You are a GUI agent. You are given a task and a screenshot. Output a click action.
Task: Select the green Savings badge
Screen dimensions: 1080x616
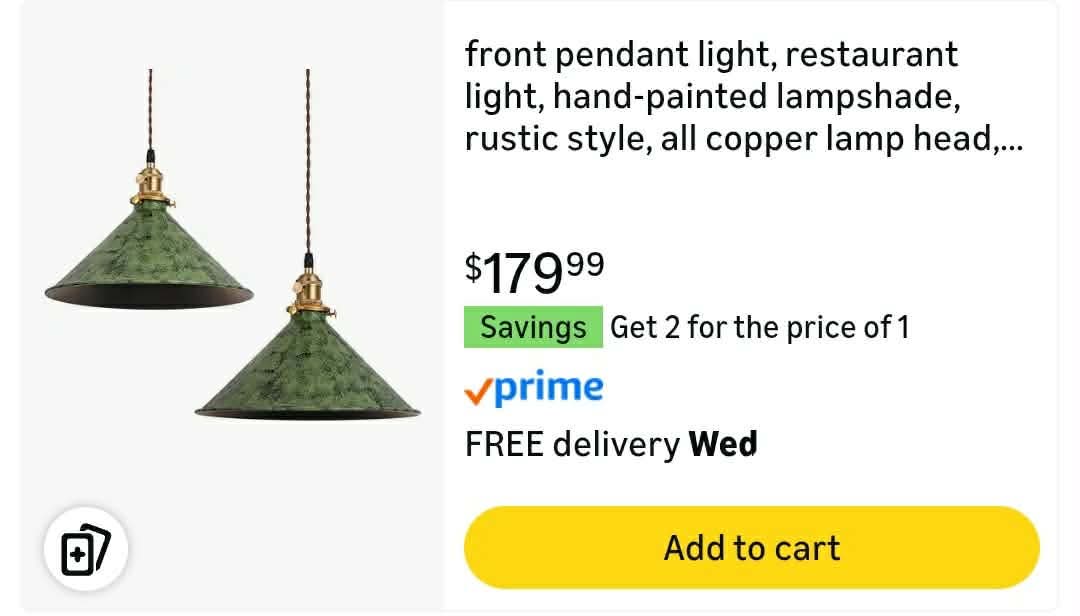click(533, 327)
